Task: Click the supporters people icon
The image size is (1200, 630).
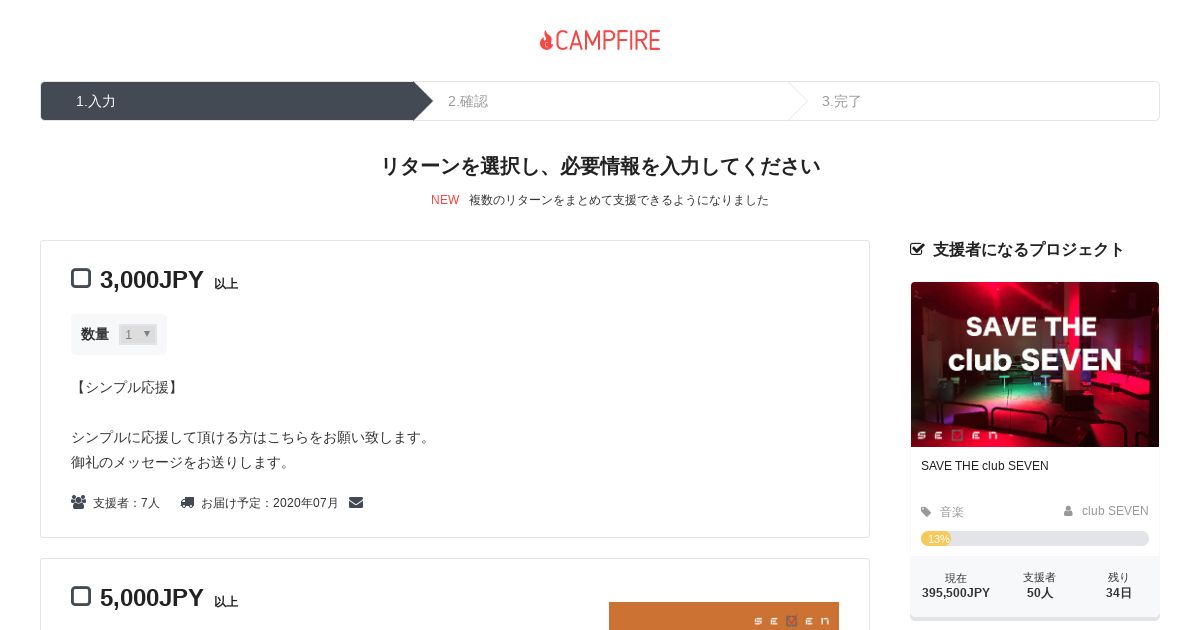Action: click(x=78, y=502)
